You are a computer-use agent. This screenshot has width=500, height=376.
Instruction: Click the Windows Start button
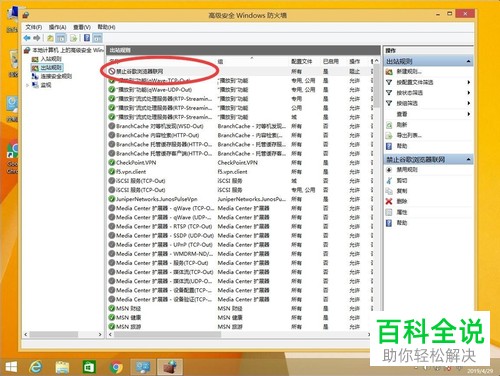tap(11, 367)
